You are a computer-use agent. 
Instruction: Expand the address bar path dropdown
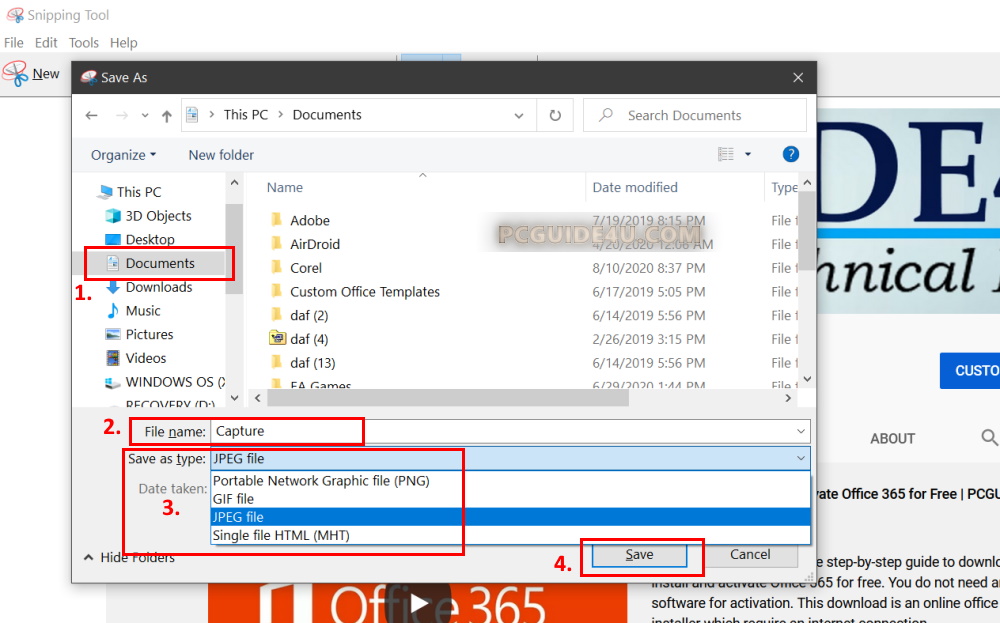(x=519, y=115)
